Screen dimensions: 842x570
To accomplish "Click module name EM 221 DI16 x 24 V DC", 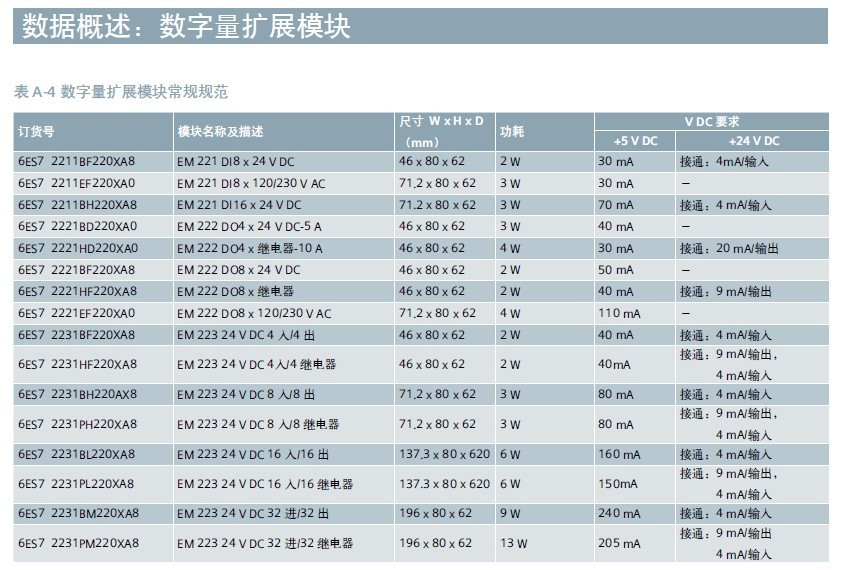I will click(239, 205).
